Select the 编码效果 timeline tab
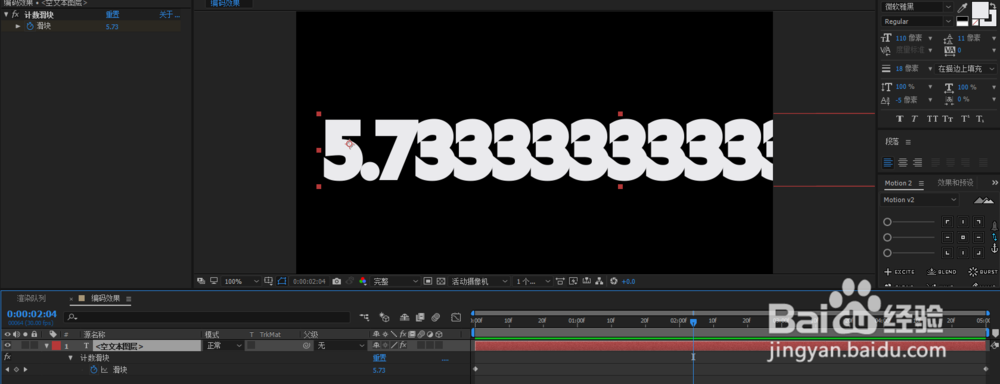Image resolution: width=1000 pixels, height=384 pixels. coord(105,298)
